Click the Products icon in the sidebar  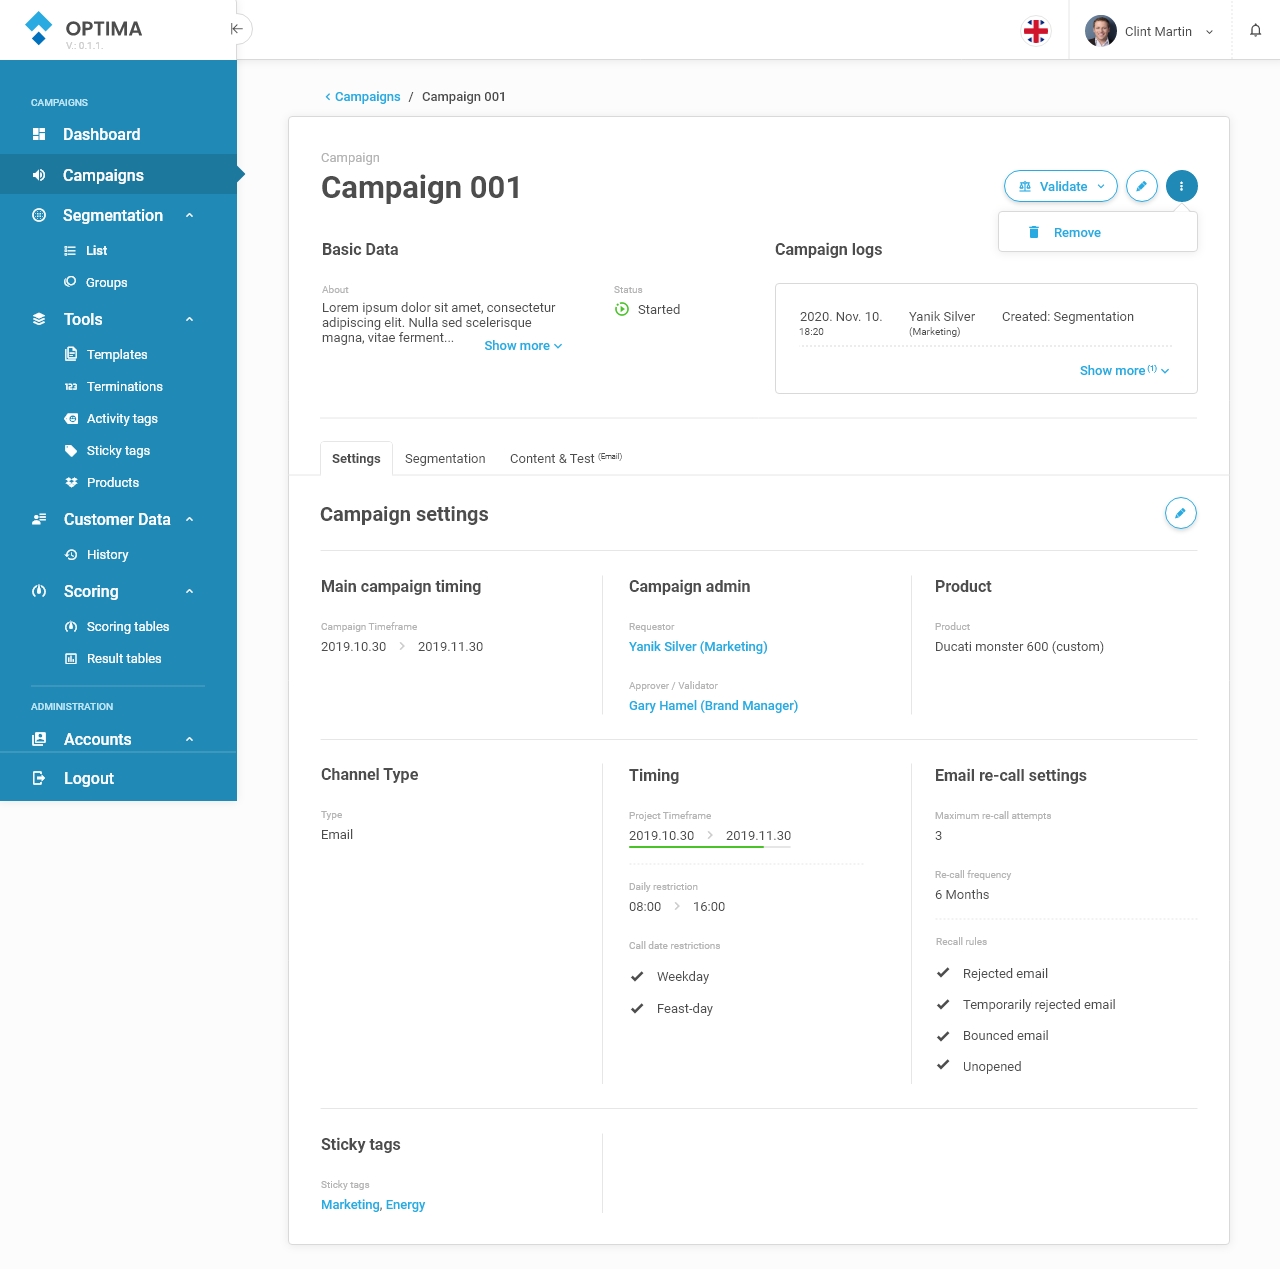(71, 482)
